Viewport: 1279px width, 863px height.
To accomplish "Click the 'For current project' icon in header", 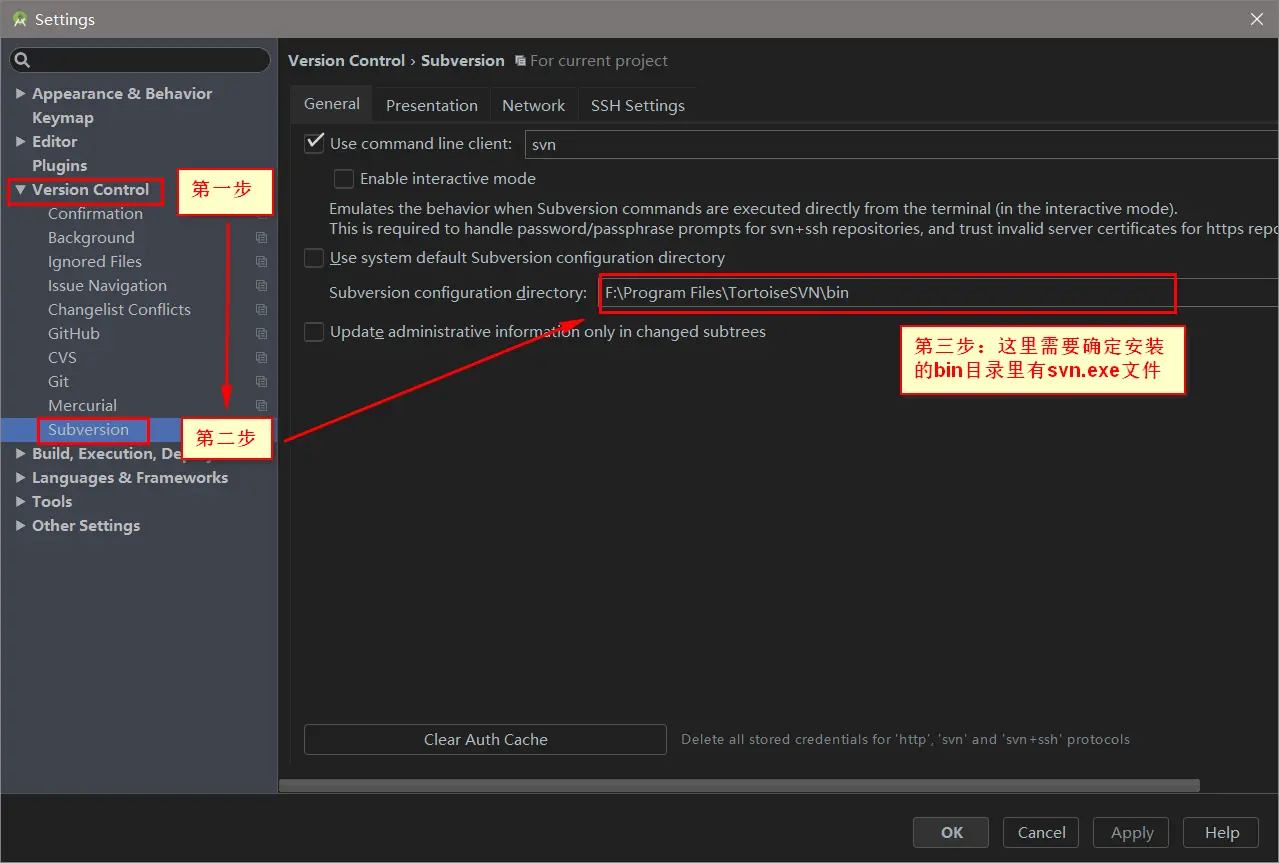I will tap(520, 61).
